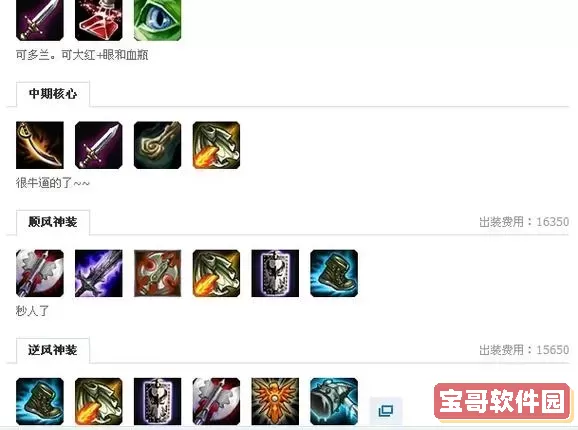Click the flaming curved dagger icon in 中期核心

pos(40,145)
